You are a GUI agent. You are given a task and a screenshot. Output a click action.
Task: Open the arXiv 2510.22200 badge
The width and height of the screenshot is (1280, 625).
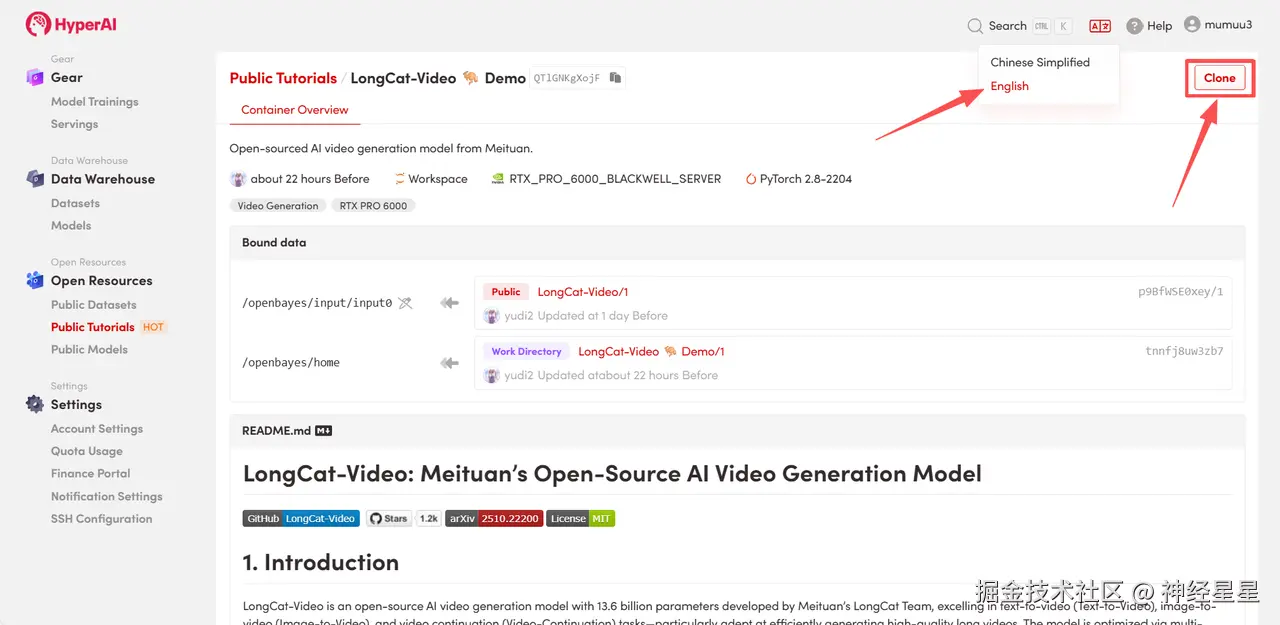coord(494,519)
